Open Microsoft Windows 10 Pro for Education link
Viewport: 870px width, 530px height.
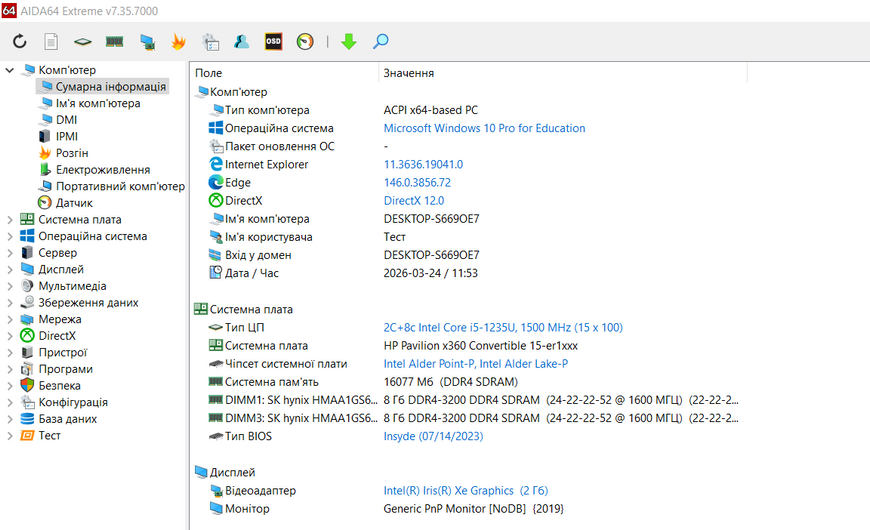tap(484, 128)
